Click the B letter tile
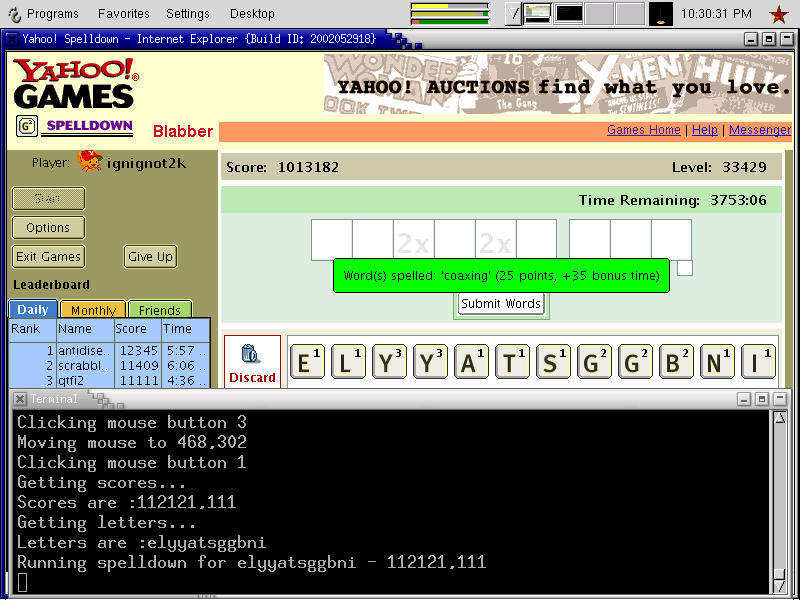This screenshot has width=800, height=600. (x=676, y=361)
